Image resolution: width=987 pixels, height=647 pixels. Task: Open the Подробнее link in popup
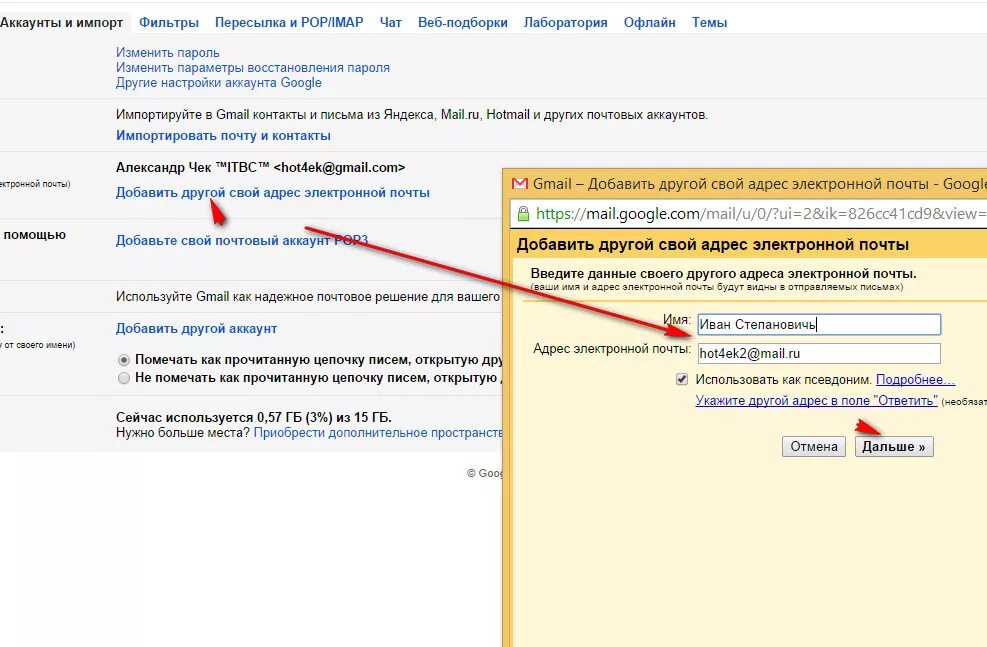[x=915, y=380]
